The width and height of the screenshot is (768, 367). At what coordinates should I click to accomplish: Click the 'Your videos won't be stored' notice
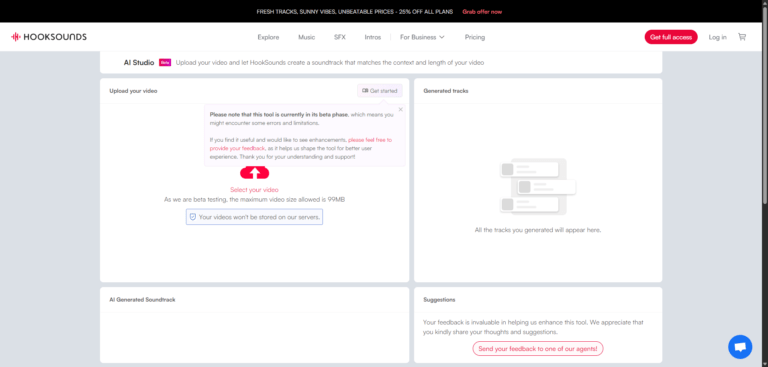coord(254,217)
